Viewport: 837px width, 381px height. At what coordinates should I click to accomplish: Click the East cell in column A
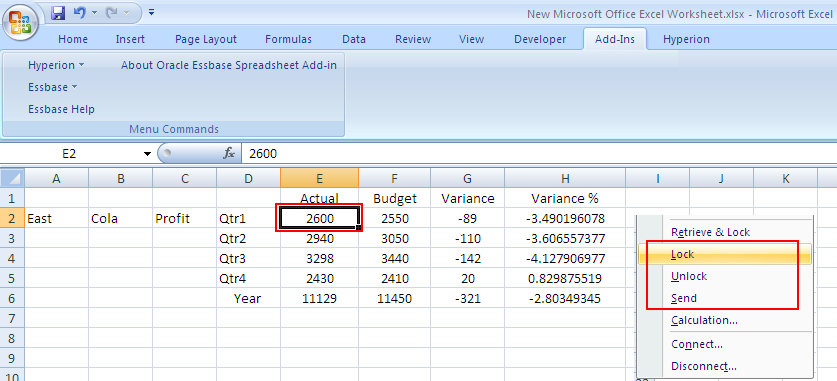56,218
